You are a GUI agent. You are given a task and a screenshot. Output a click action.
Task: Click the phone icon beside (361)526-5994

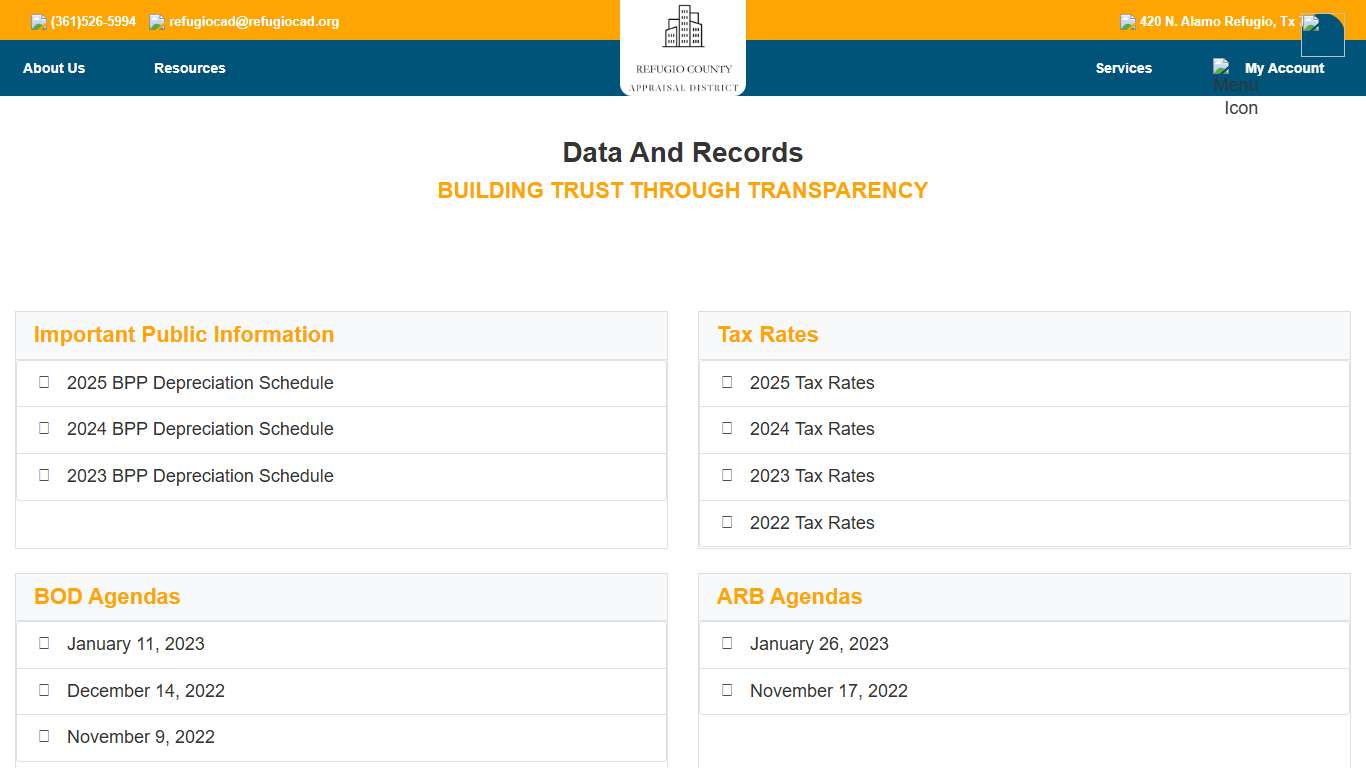[39, 22]
